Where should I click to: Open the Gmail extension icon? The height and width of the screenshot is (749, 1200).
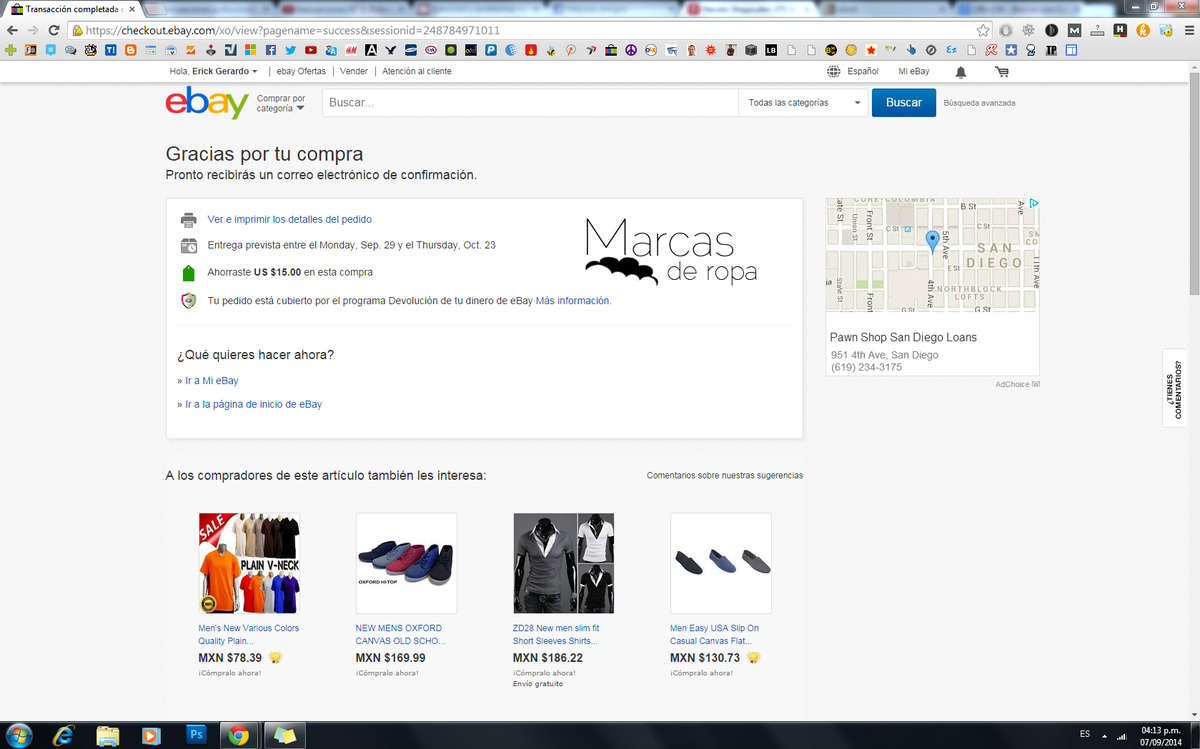[1074, 30]
